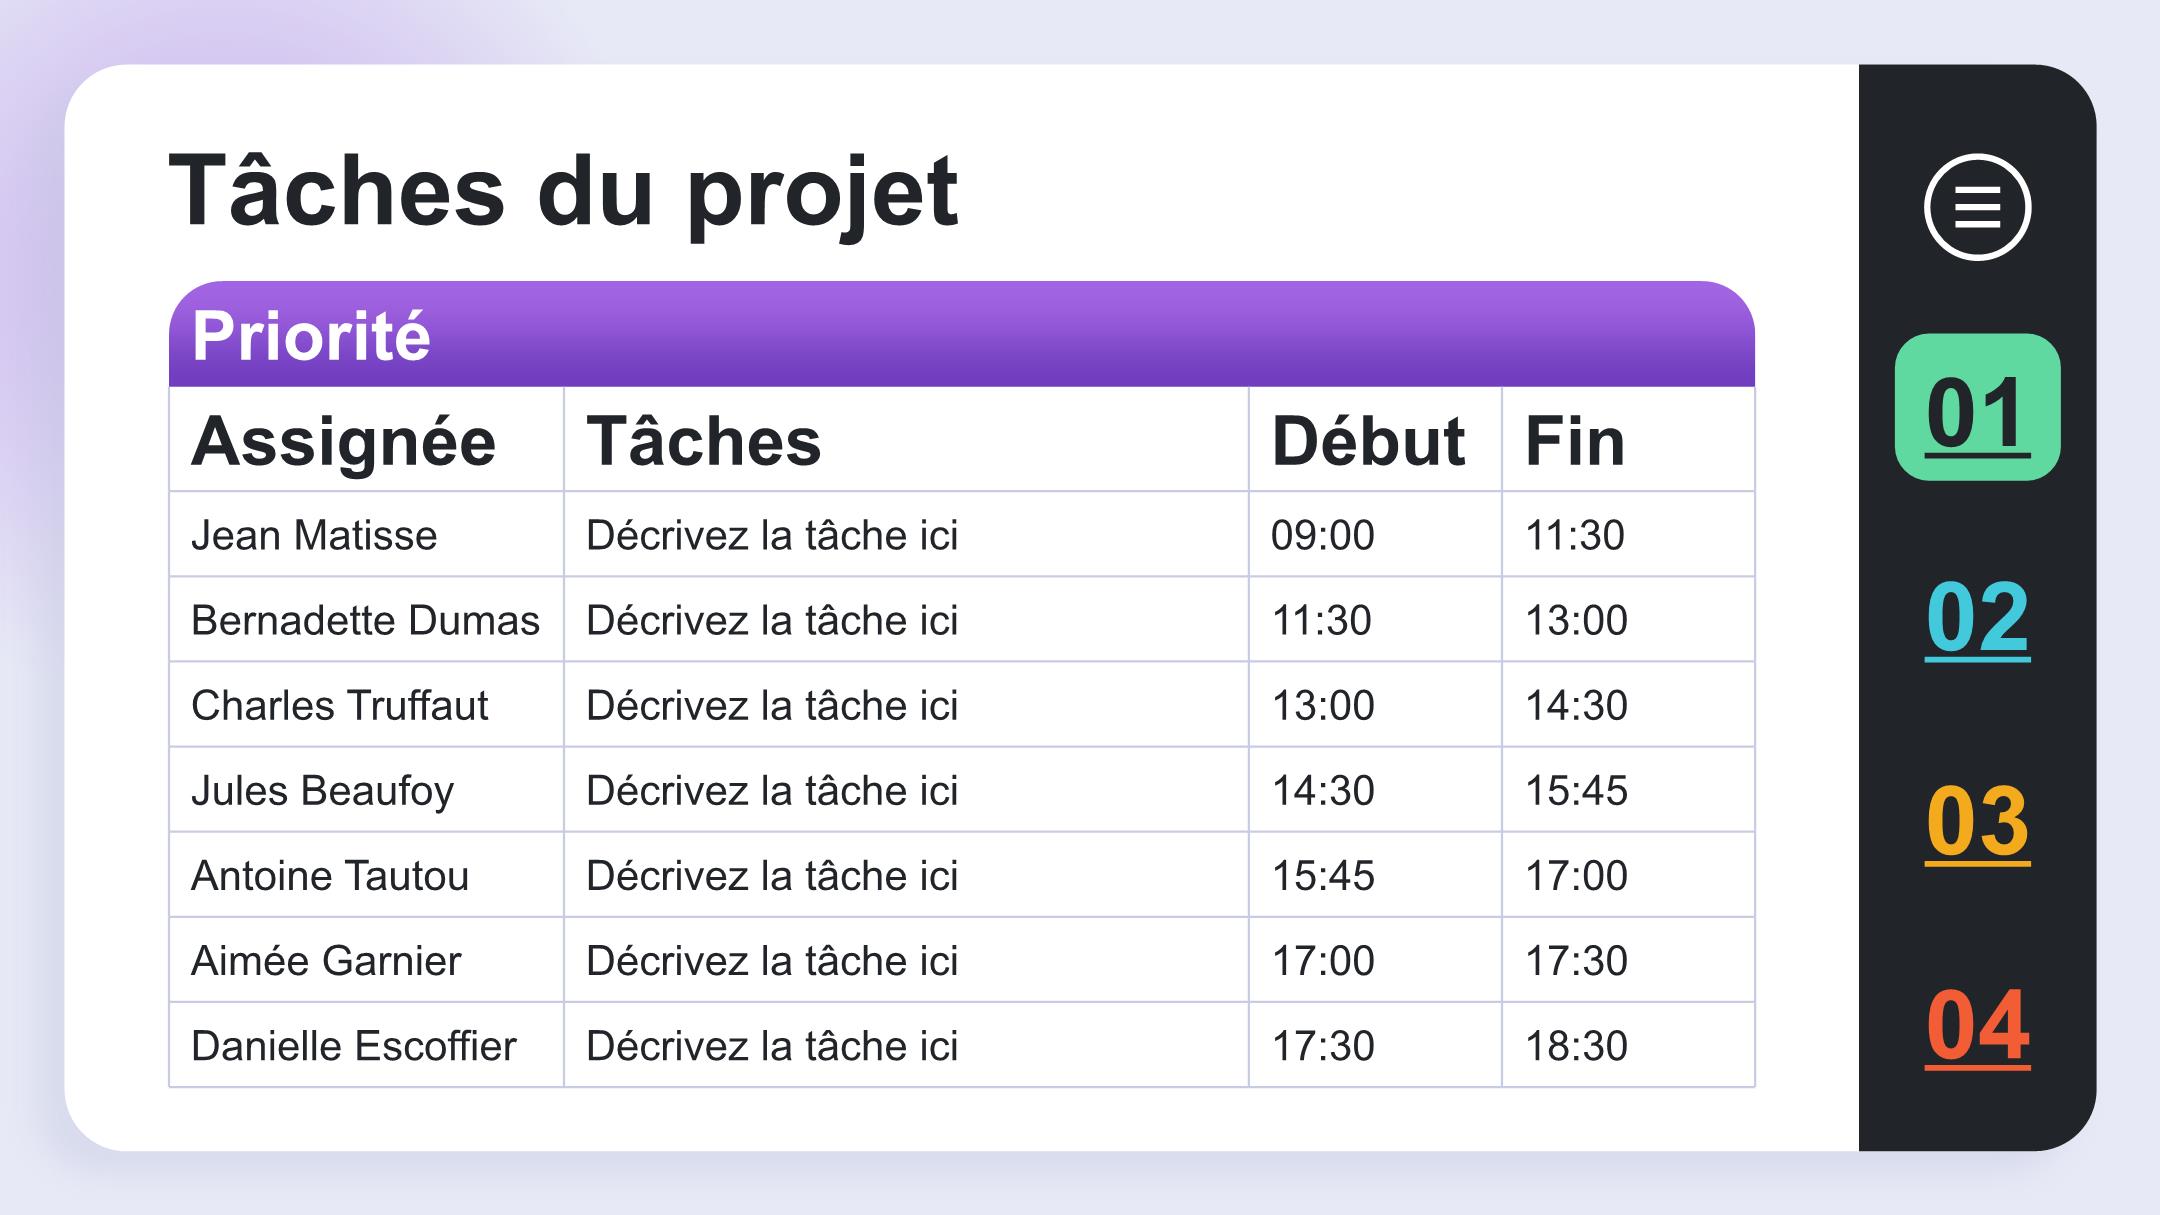Viewport: 2160px width, 1215px height.
Task: Edit Danielle Escoffier's task description
Action: [906, 1045]
